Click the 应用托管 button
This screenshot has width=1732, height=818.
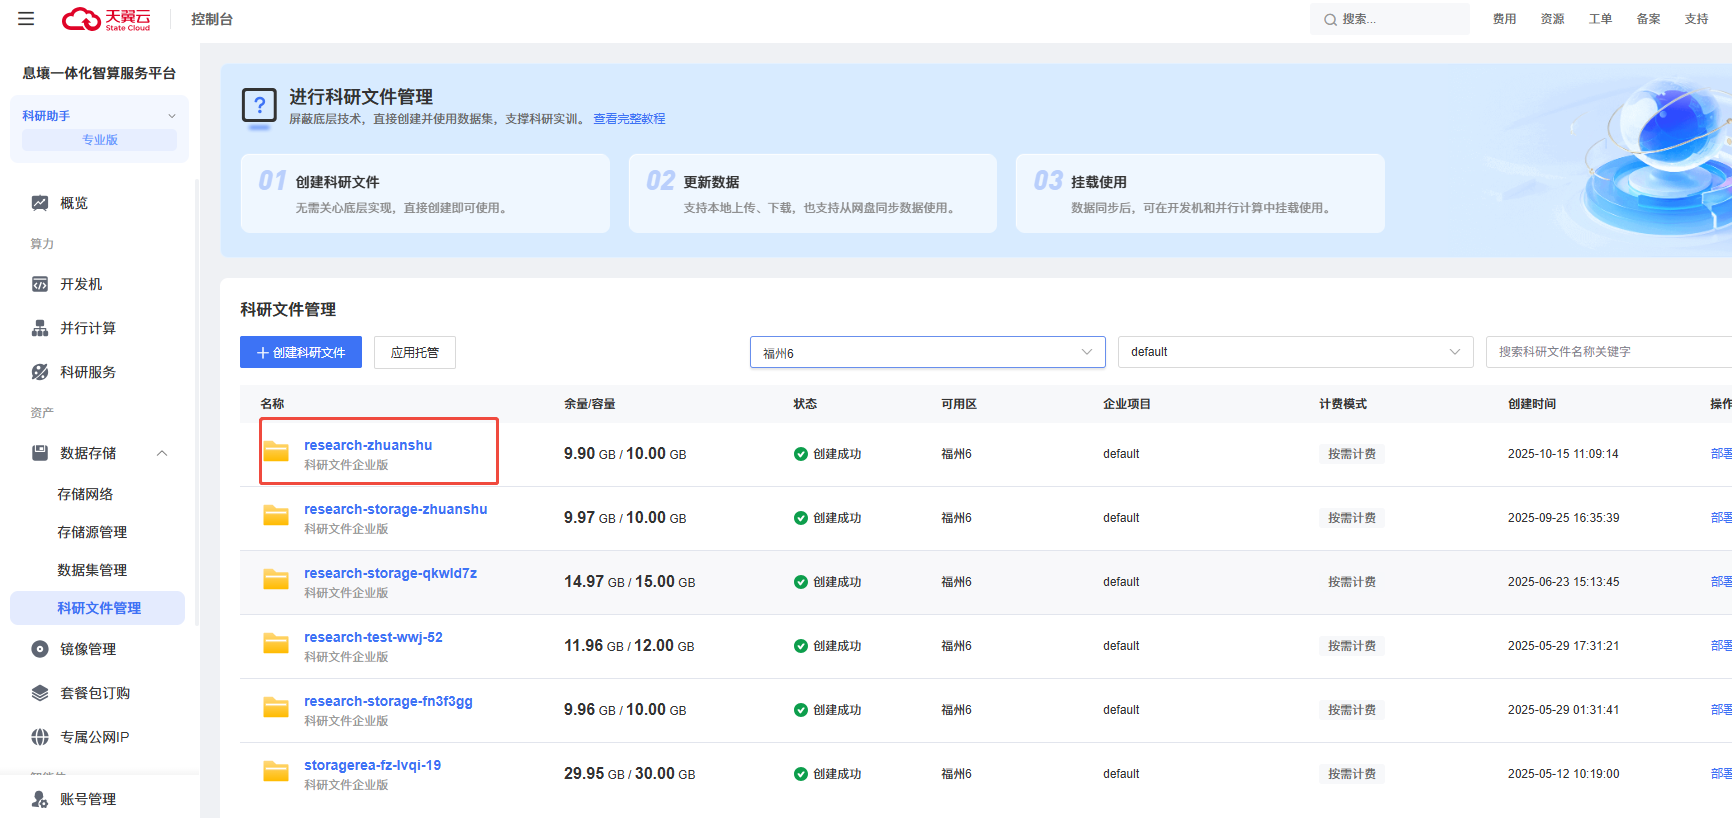[415, 352]
